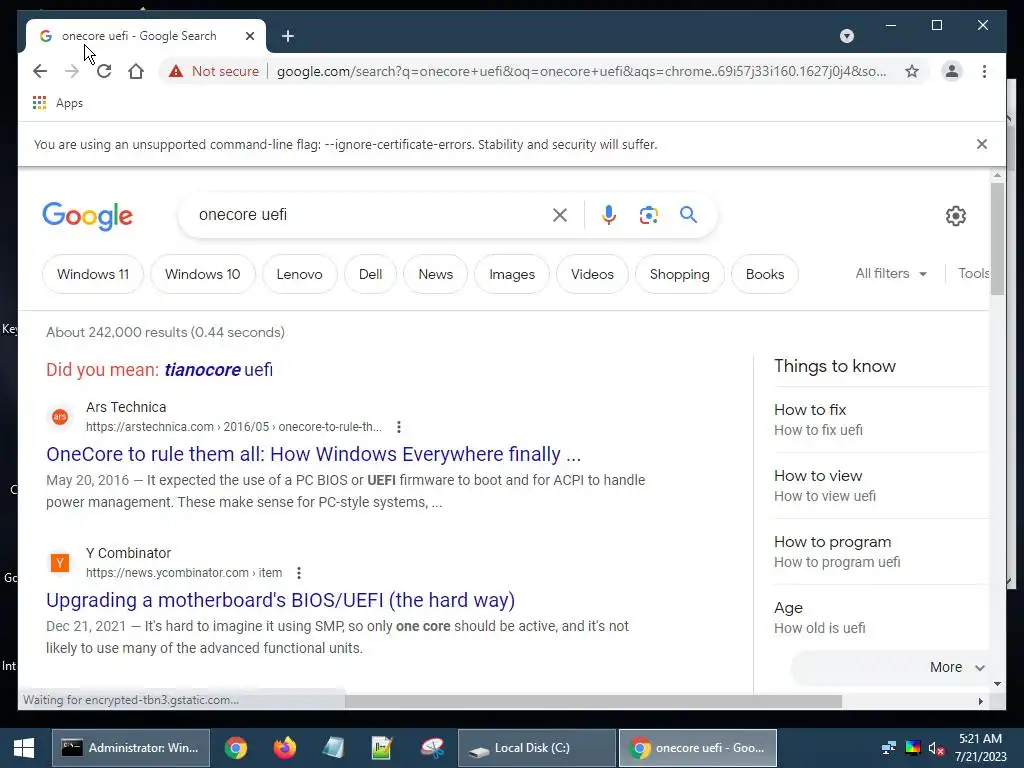Open the OneCore to rule them all result
This screenshot has width=1024, height=768.
(313, 454)
